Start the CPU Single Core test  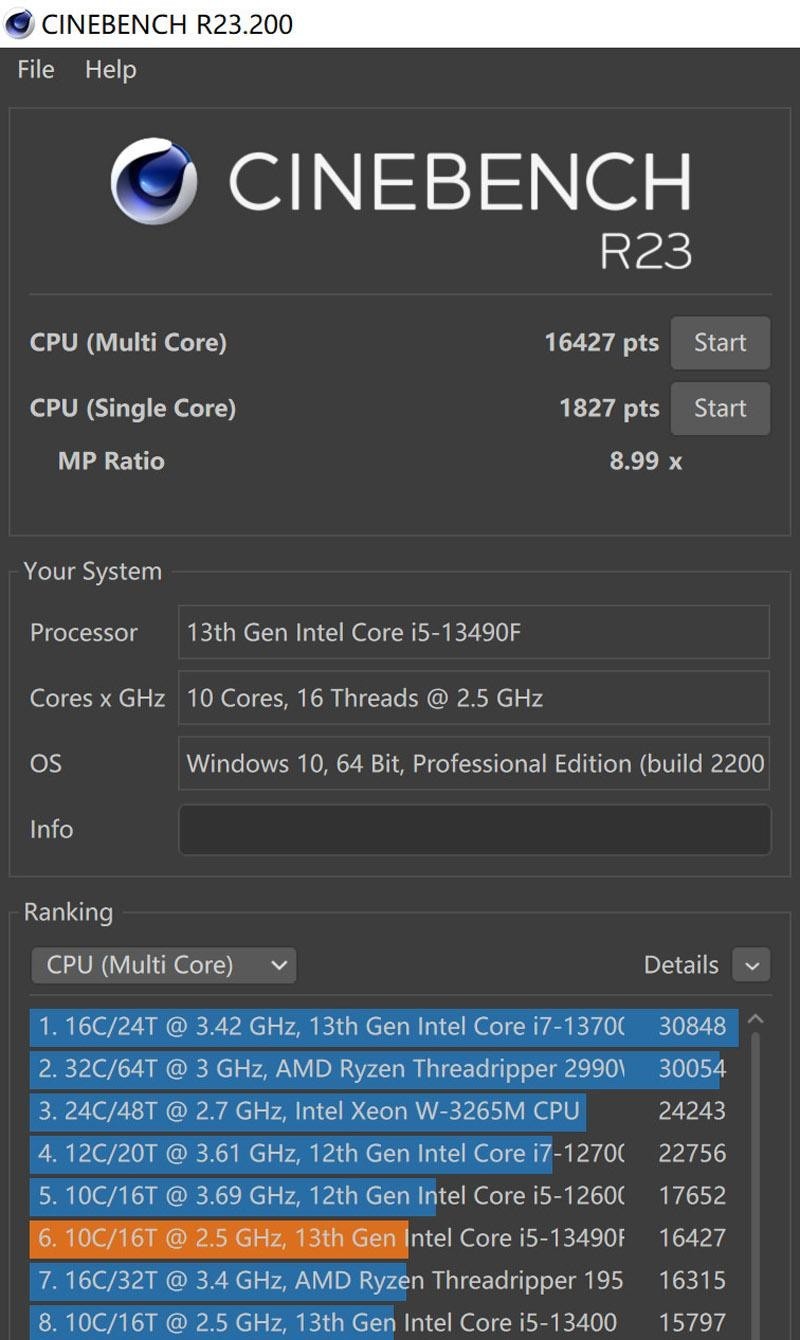coord(720,408)
